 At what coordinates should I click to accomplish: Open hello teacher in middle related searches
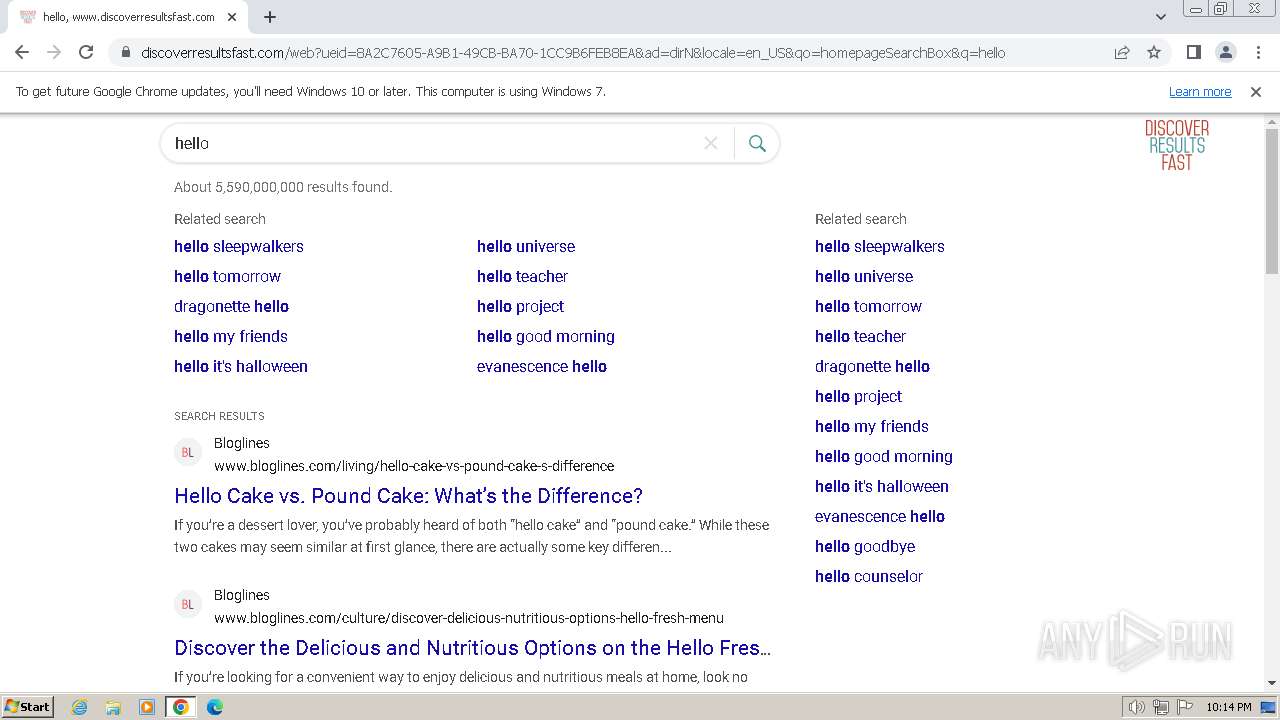coord(522,276)
